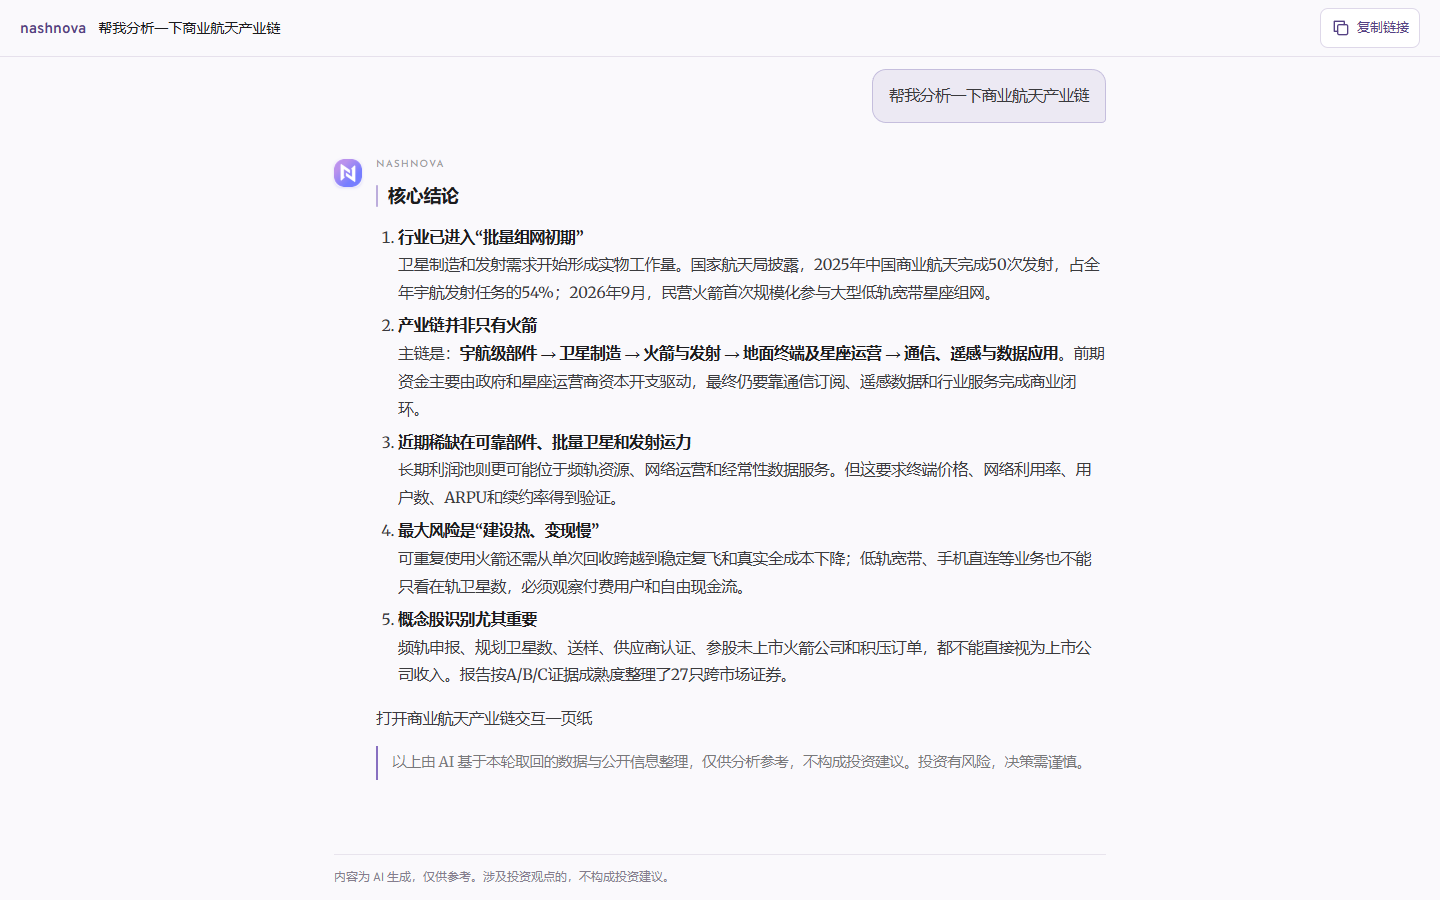Screen dimensions: 1440x900
Task: Click the paragraph starting 卫星制造和发射需求
Action: pyautogui.click(x=749, y=278)
